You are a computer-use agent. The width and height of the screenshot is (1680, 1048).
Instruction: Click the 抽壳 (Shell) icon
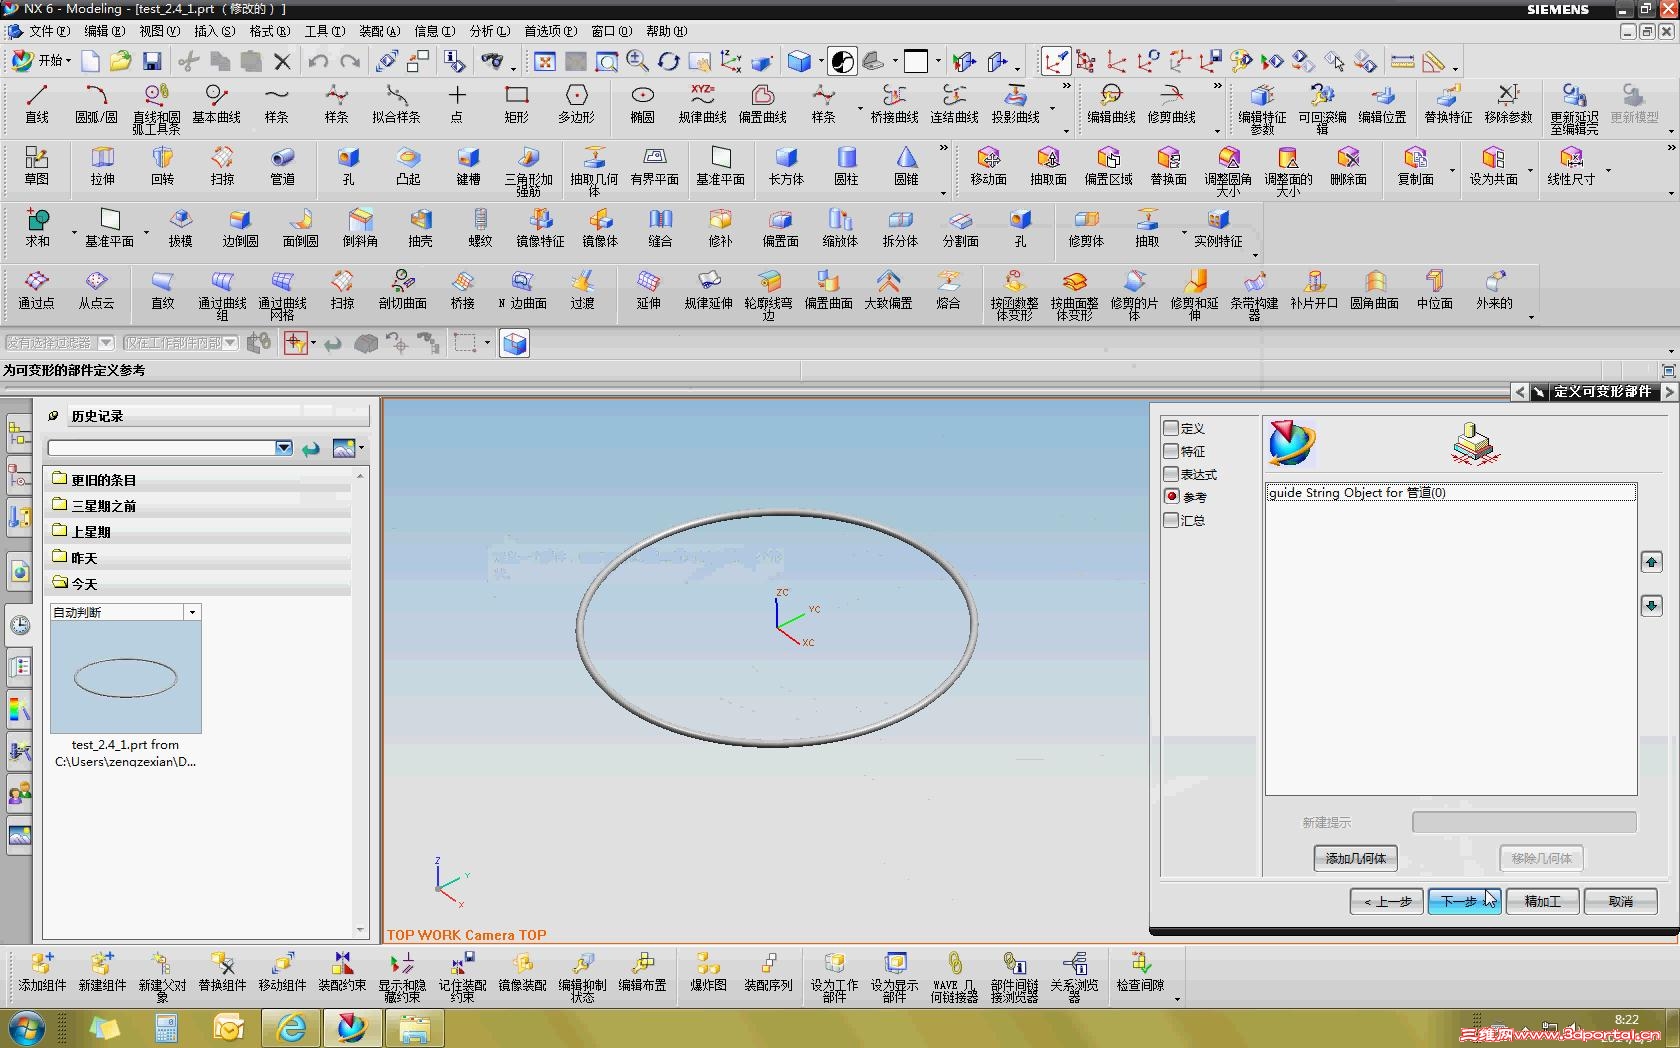(421, 228)
